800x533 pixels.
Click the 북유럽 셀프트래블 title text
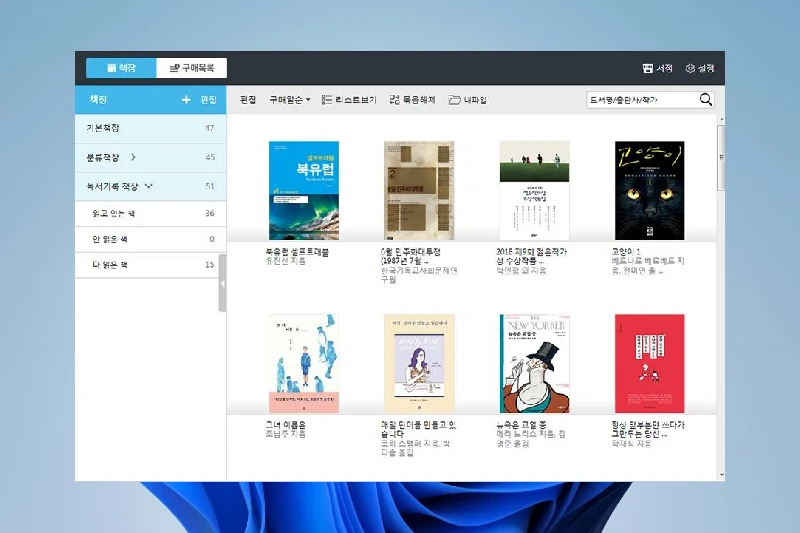tap(297, 251)
